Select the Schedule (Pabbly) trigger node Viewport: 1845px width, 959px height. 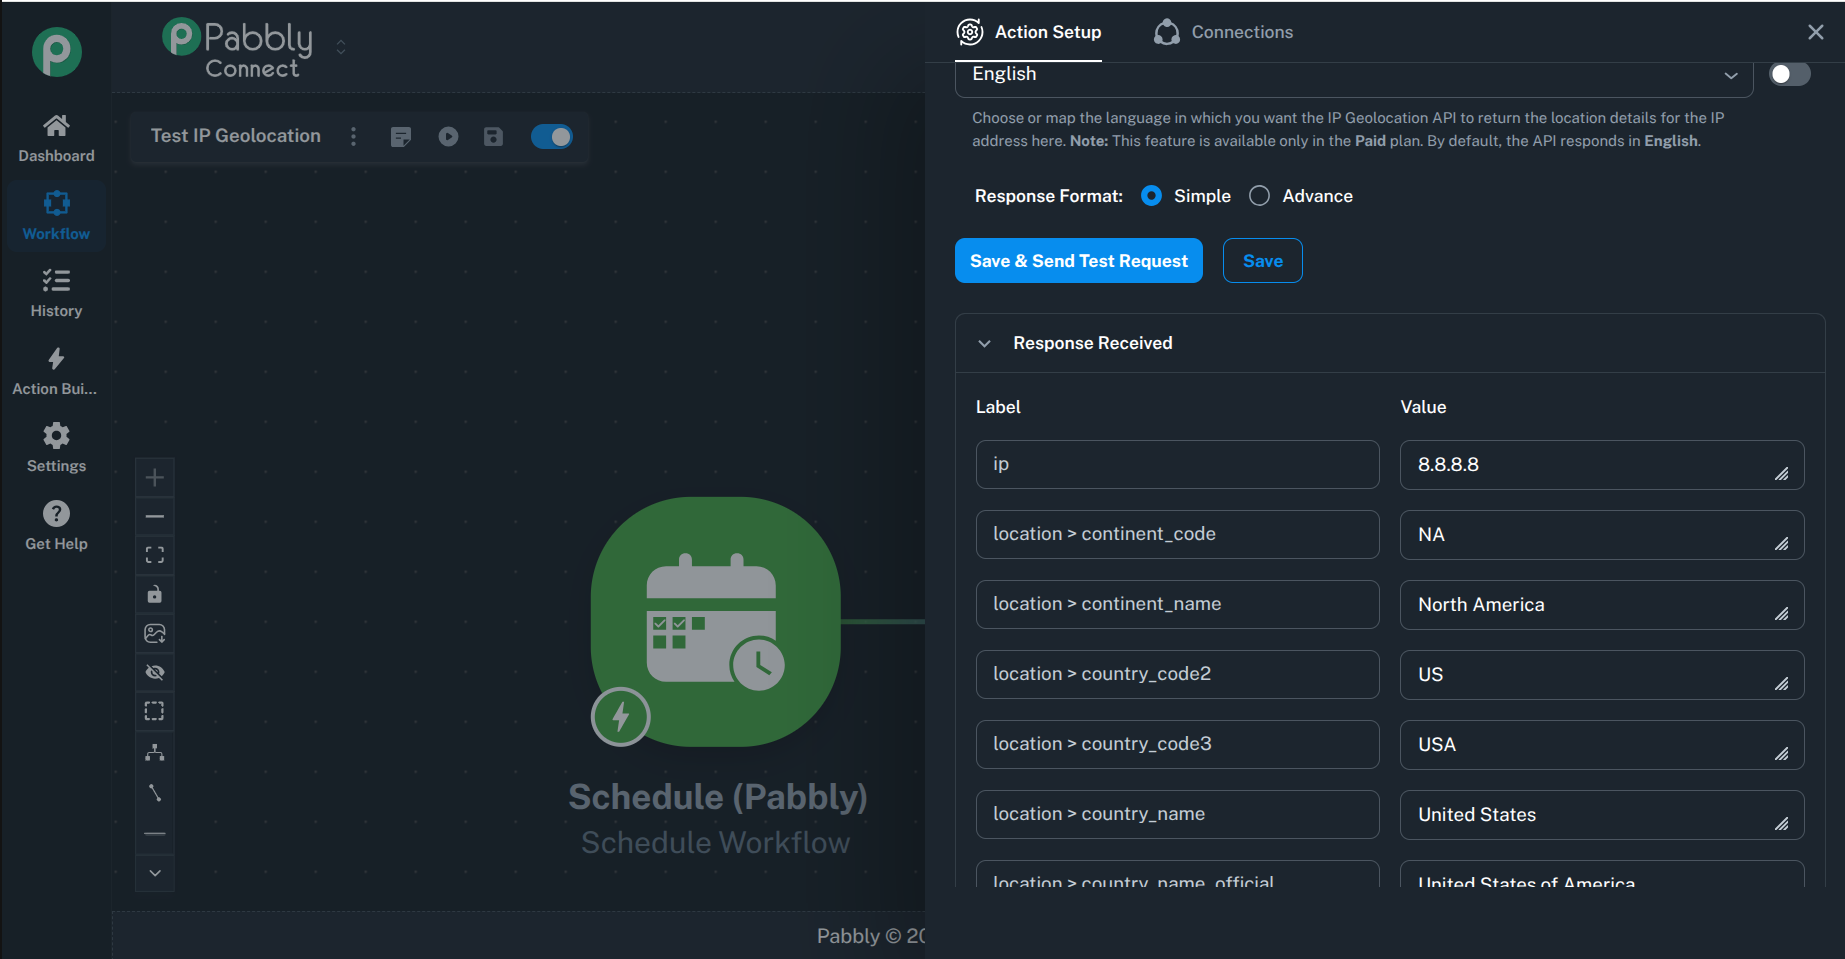(x=716, y=621)
